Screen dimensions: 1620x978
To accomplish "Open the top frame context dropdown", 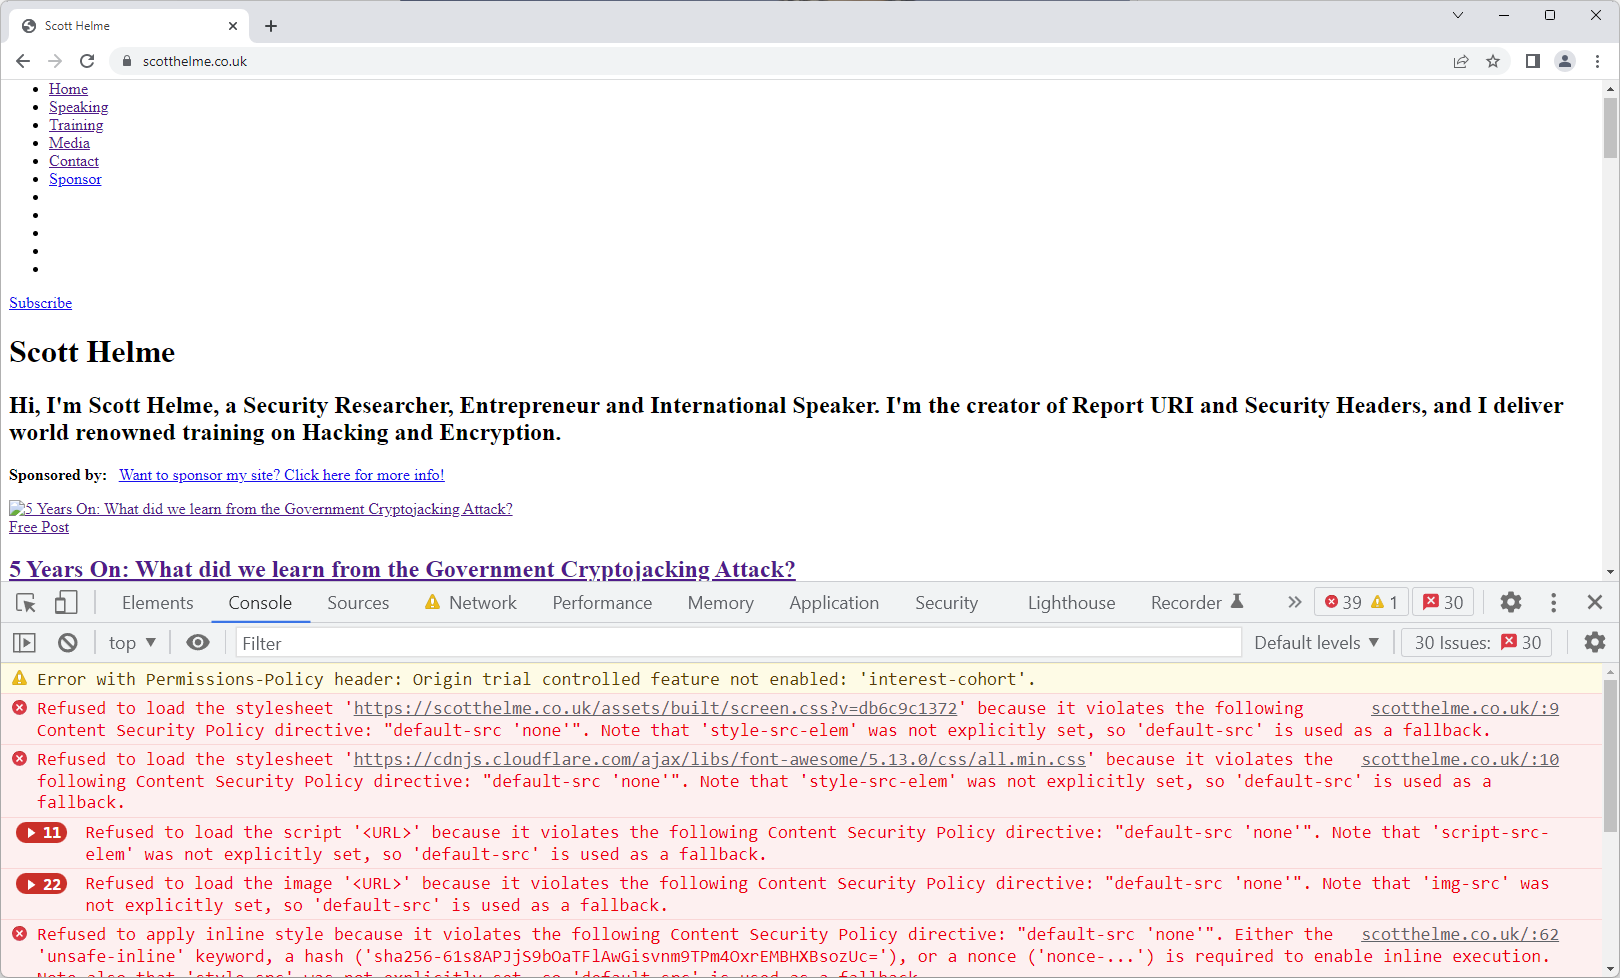I will [x=131, y=642].
